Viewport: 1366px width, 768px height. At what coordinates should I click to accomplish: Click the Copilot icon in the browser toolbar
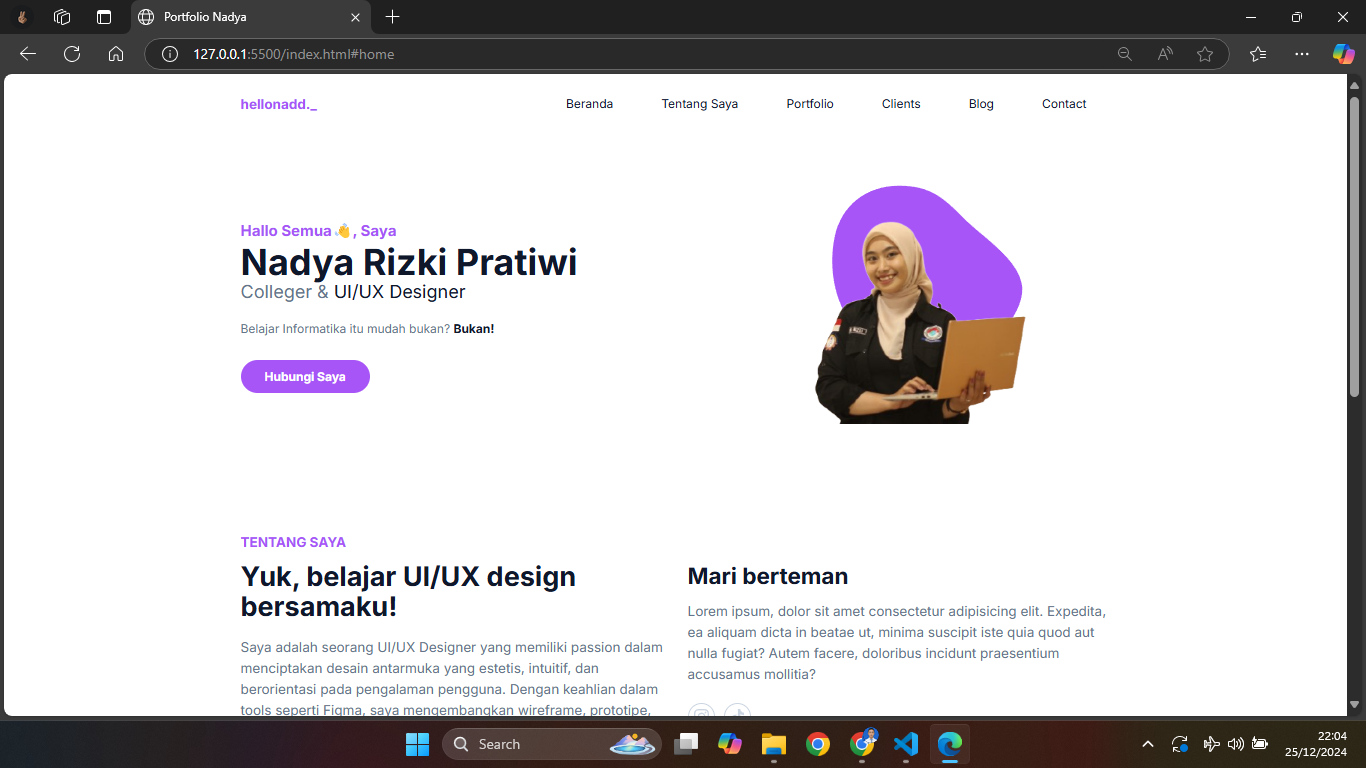tap(1343, 54)
